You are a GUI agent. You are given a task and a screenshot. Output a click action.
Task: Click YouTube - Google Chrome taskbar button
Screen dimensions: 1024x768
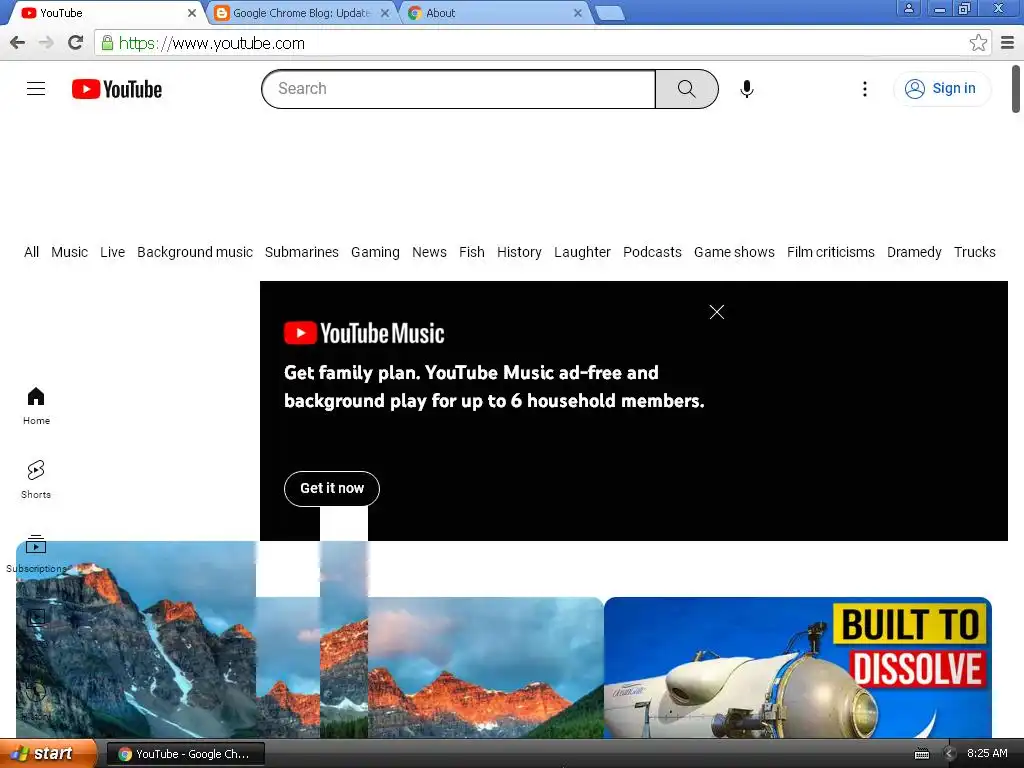(x=185, y=754)
